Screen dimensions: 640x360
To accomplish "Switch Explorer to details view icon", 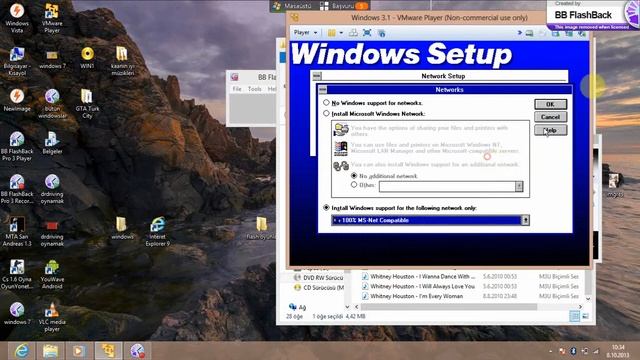I will tap(574, 316).
